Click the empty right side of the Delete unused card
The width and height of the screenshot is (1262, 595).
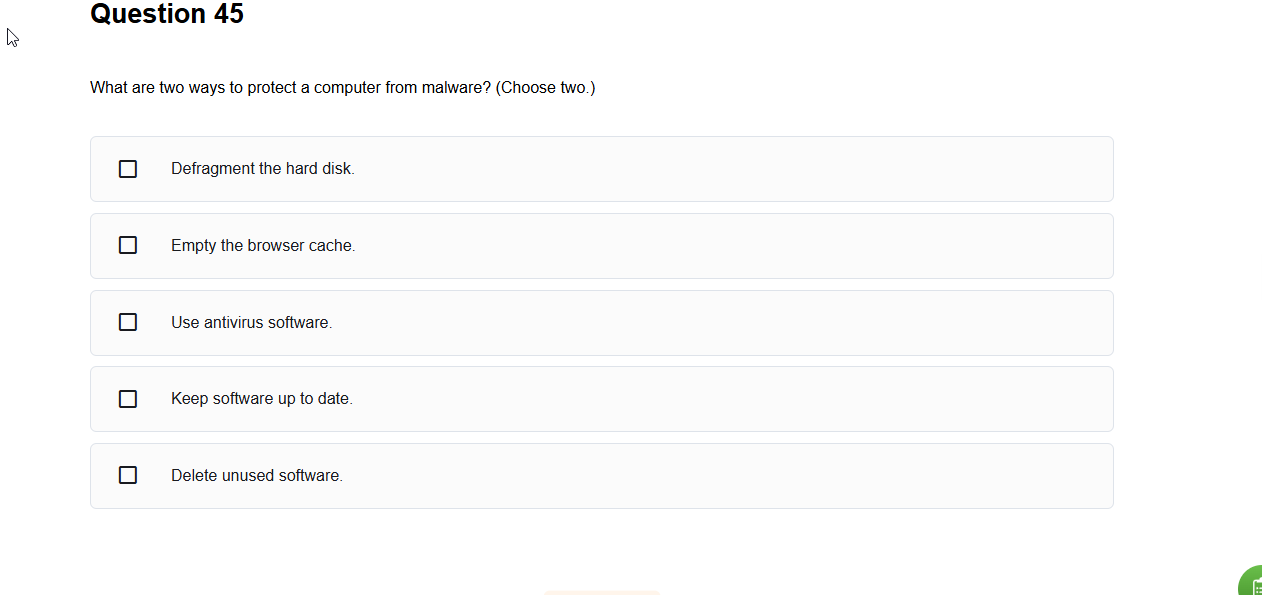point(800,476)
